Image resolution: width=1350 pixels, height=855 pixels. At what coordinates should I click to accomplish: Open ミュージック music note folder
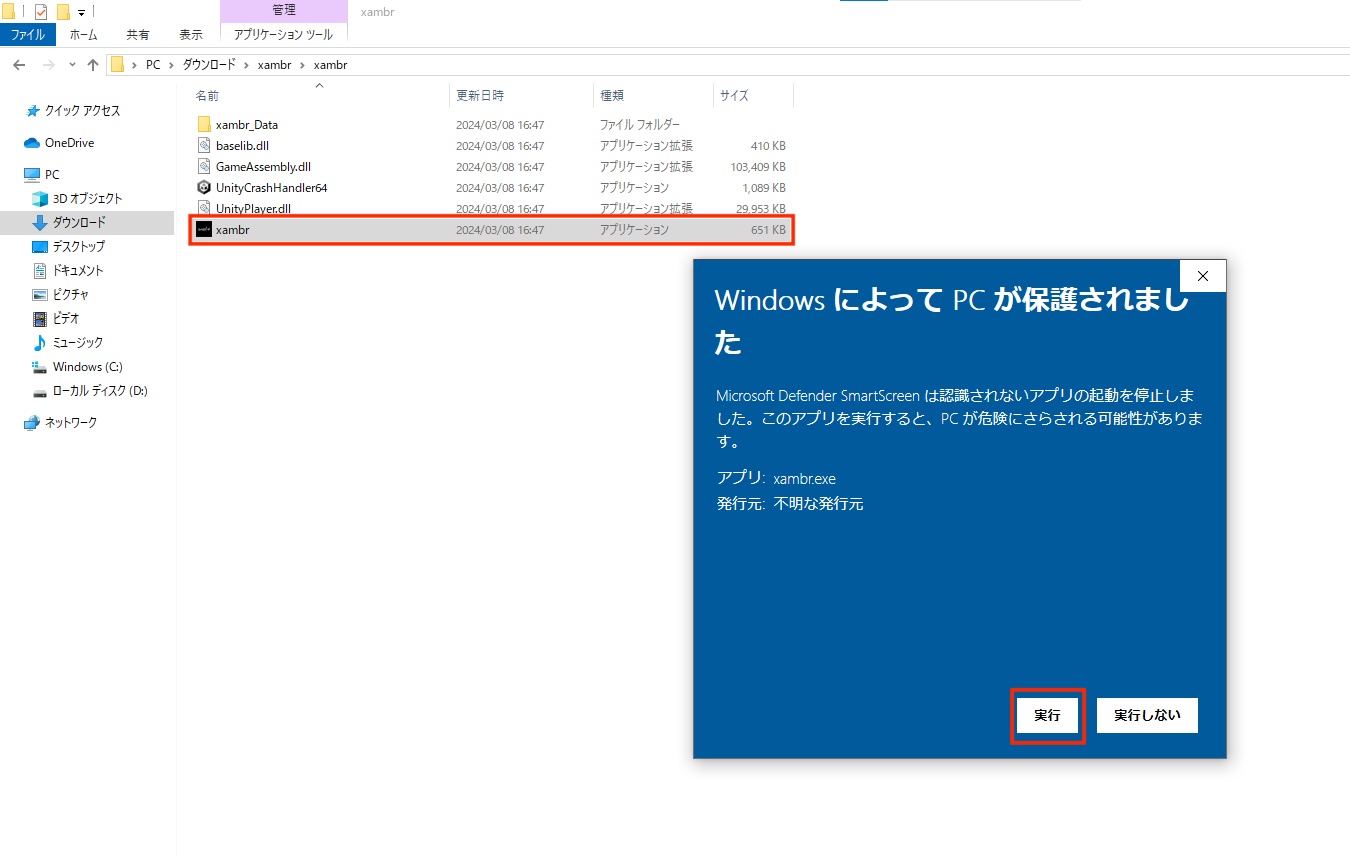click(40, 343)
